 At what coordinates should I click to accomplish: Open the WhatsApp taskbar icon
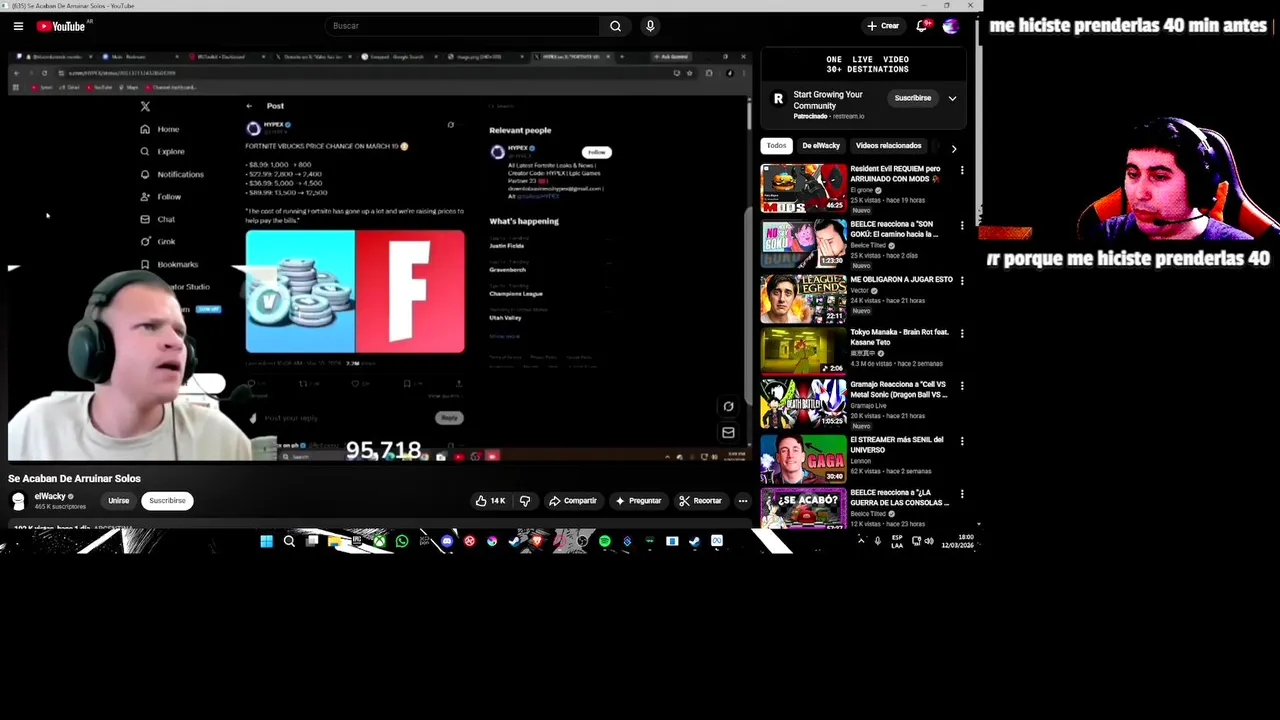click(402, 541)
